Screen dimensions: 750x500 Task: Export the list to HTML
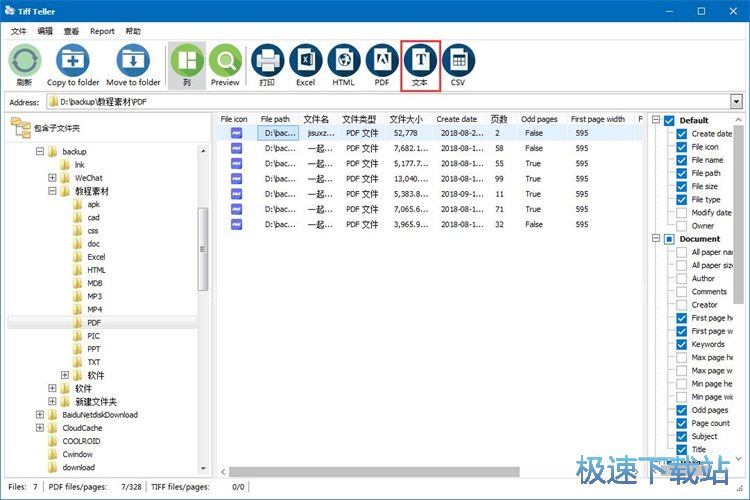(x=343, y=63)
